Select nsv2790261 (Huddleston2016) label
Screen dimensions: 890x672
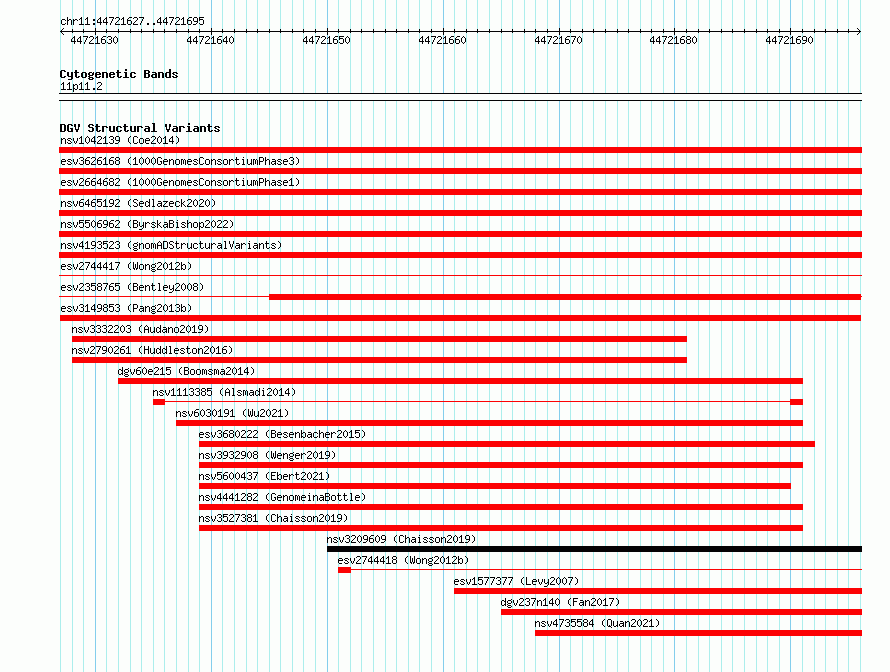click(152, 350)
